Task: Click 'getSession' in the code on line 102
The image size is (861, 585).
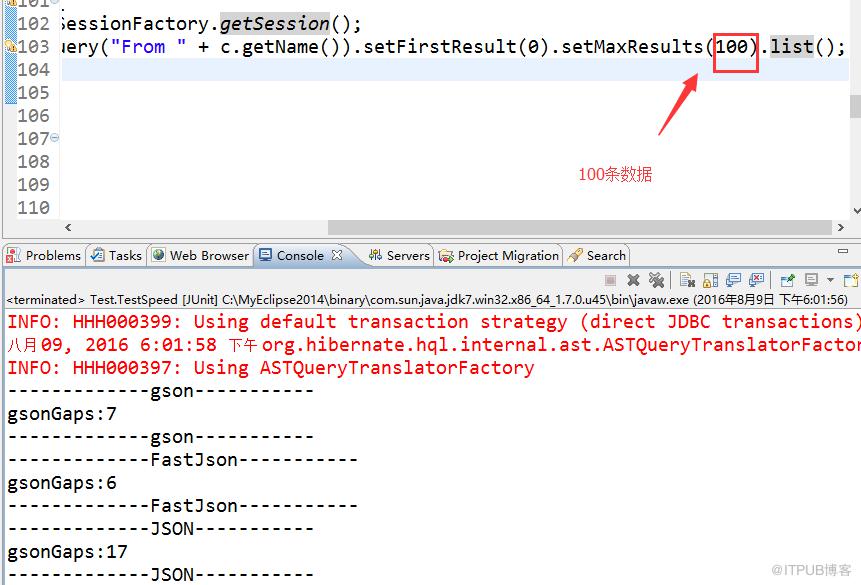Action: (x=275, y=24)
